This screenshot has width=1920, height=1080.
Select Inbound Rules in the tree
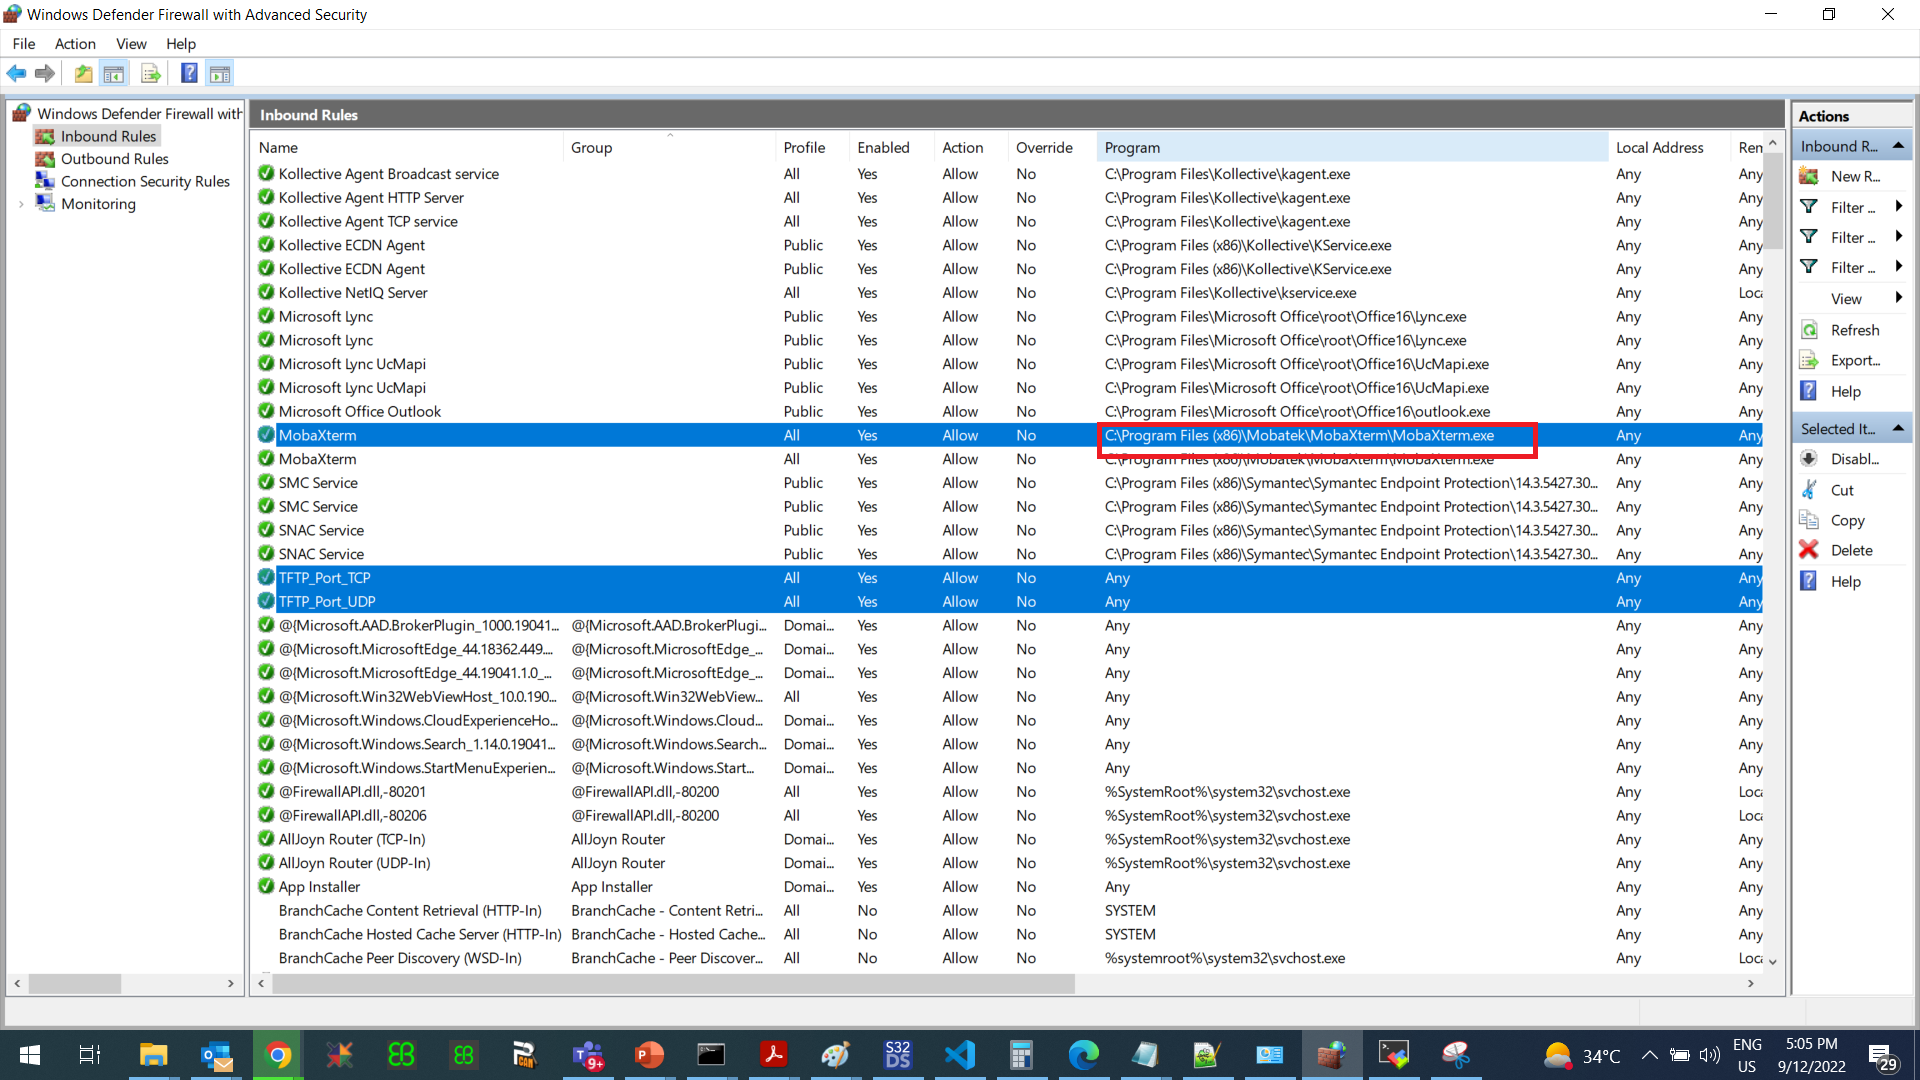click(x=108, y=136)
